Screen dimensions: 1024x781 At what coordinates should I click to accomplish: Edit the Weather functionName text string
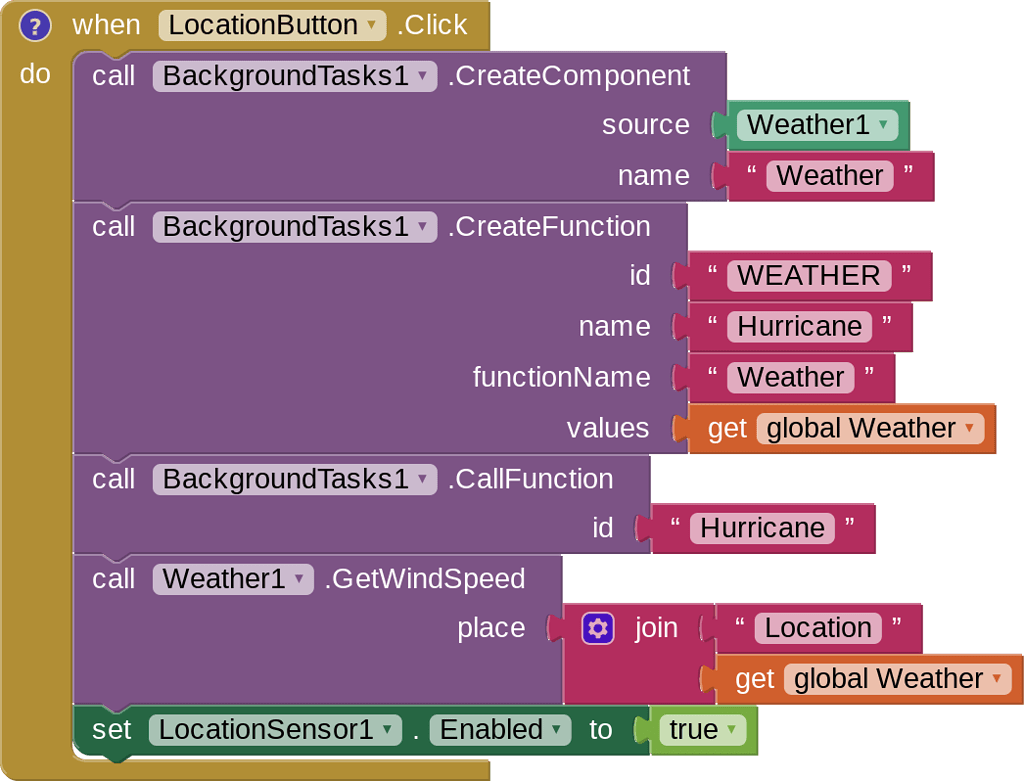tap(789, 377)
